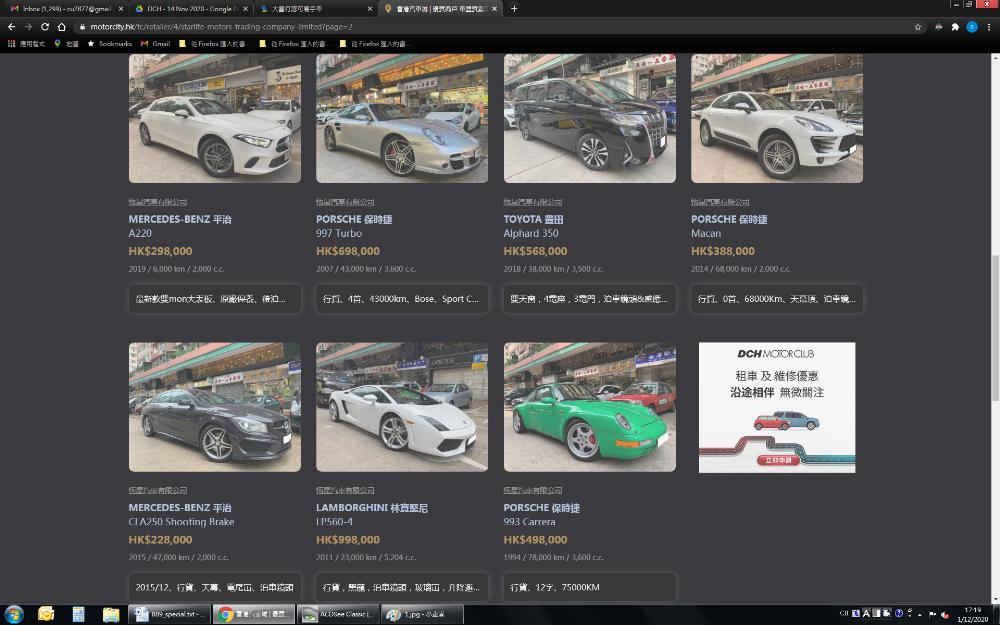Screen dimensions: 1000x625
Task: Click the HK$388,000 price
Action: 723,251
